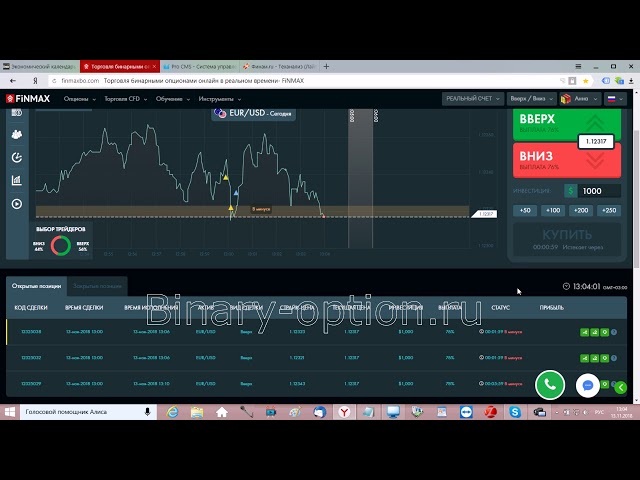
Task: Expand the Вверх / Вниз option type dropdown
Action: click(x=530, y=99)
